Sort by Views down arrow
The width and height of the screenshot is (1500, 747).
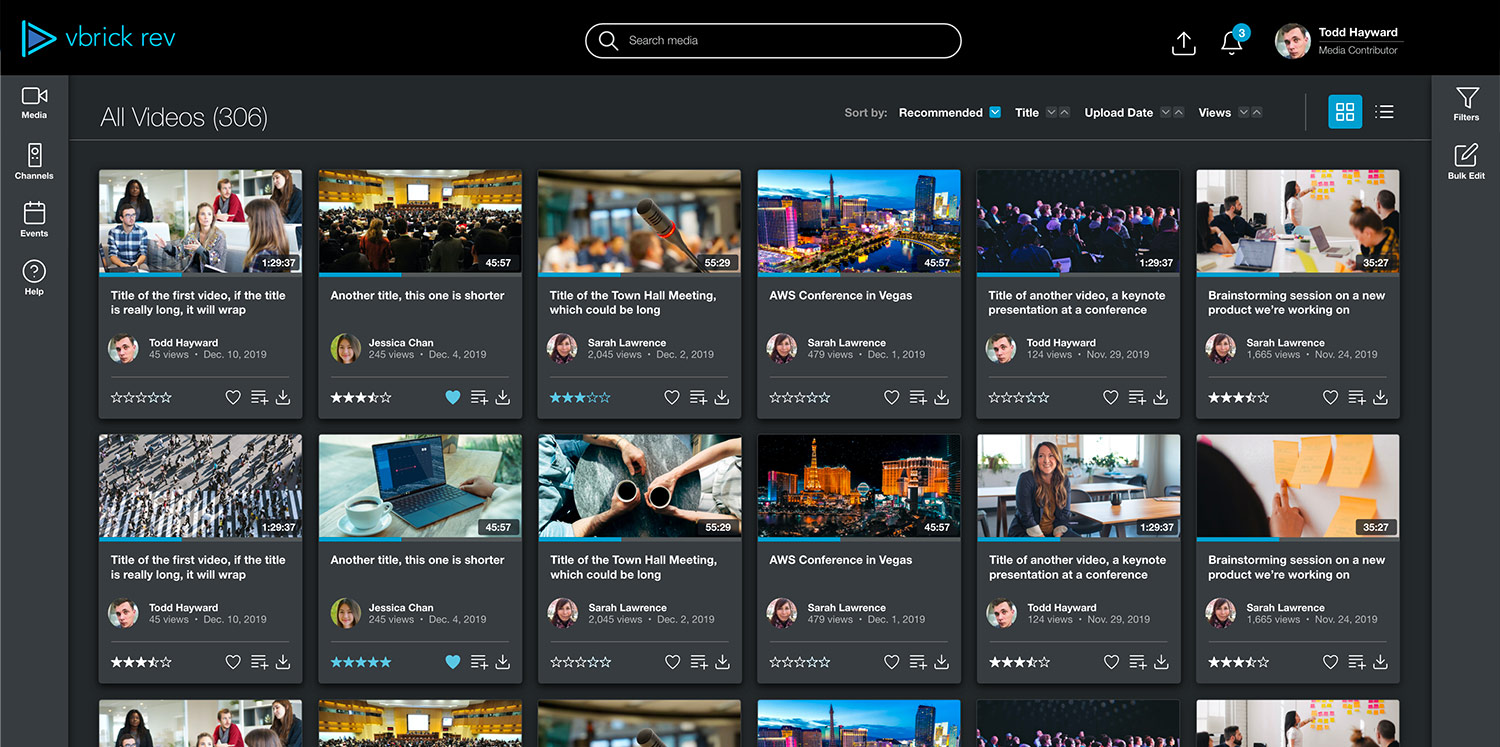pyautogui.click(x=1243, y=113)
